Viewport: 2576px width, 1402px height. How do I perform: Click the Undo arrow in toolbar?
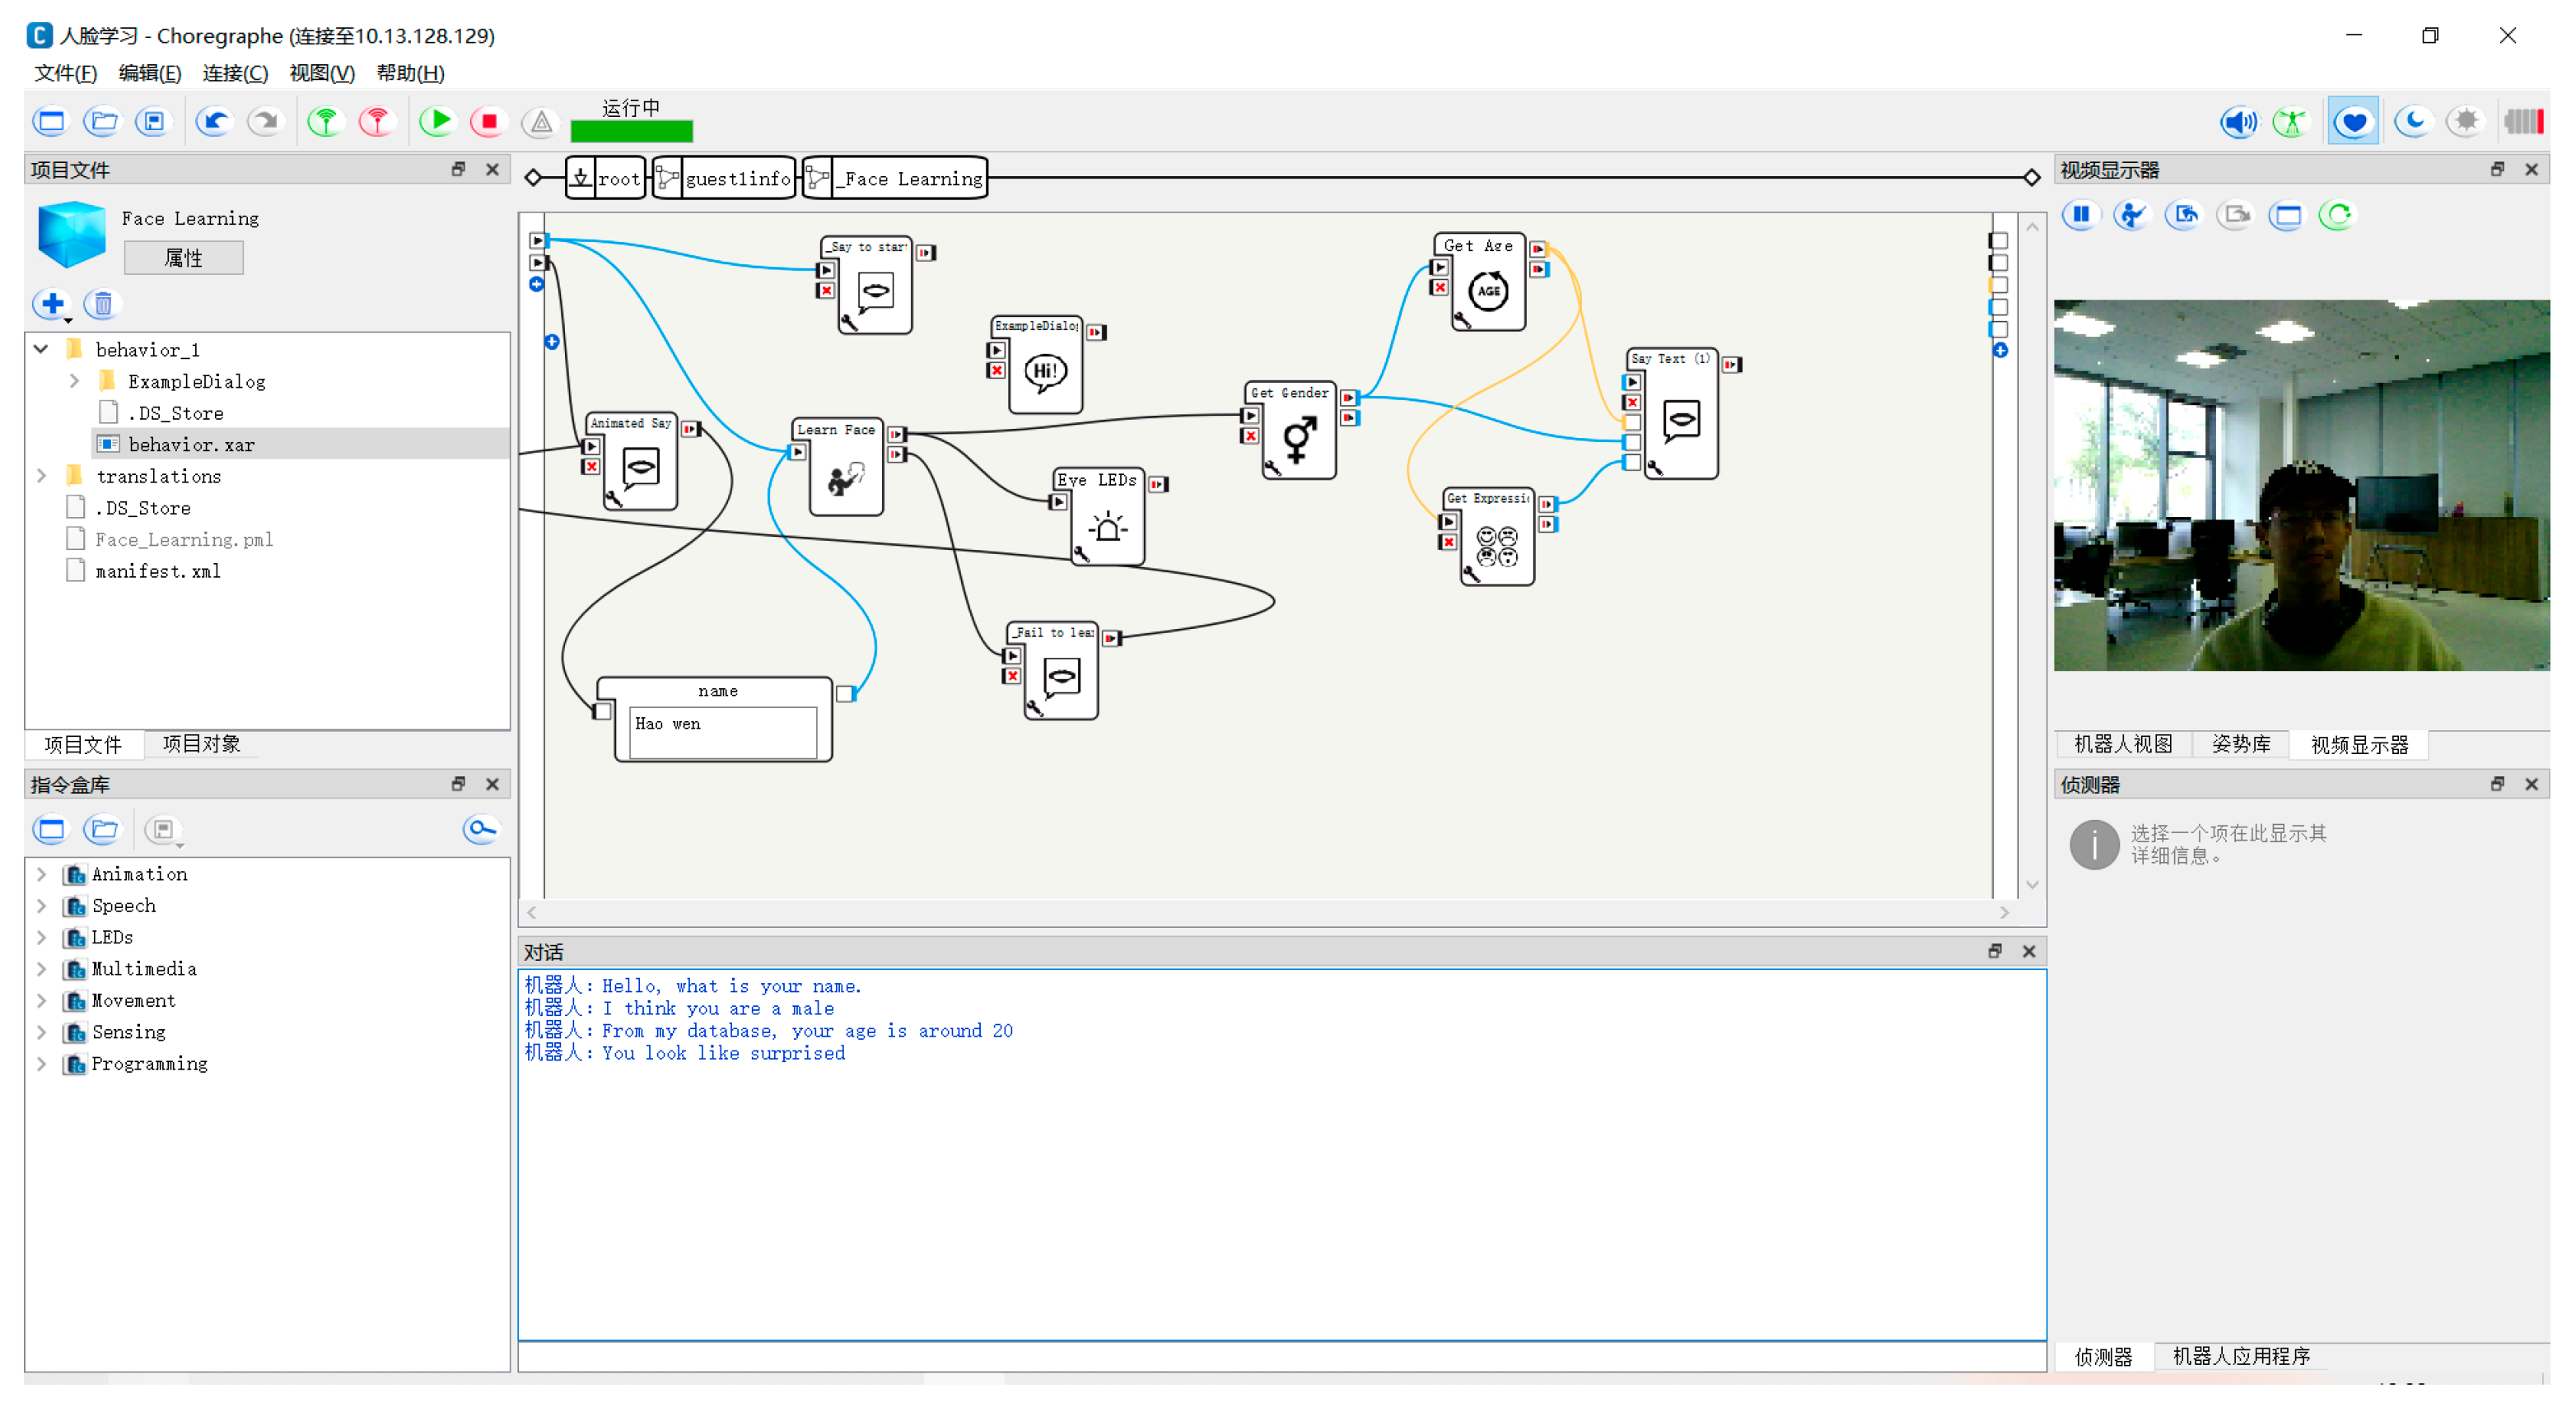[214, 121]
